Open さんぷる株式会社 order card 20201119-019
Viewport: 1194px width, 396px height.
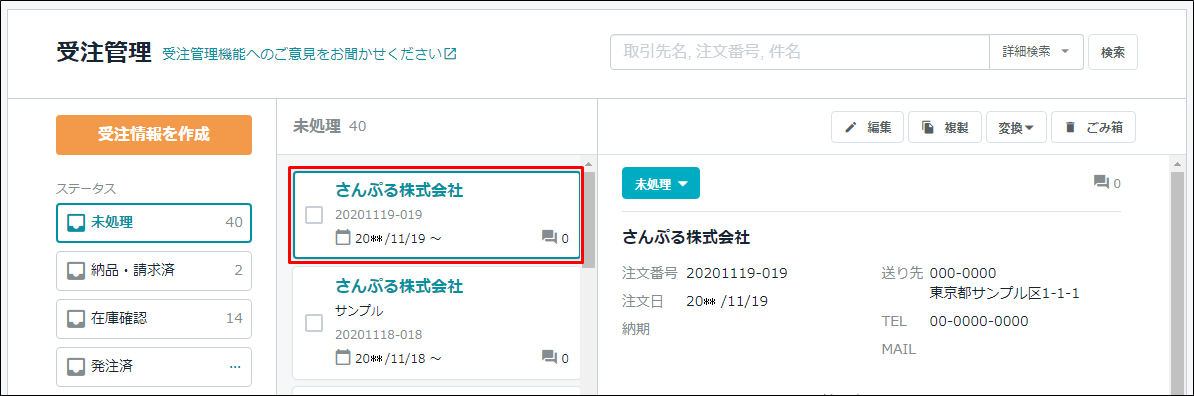tap(436, 216)
